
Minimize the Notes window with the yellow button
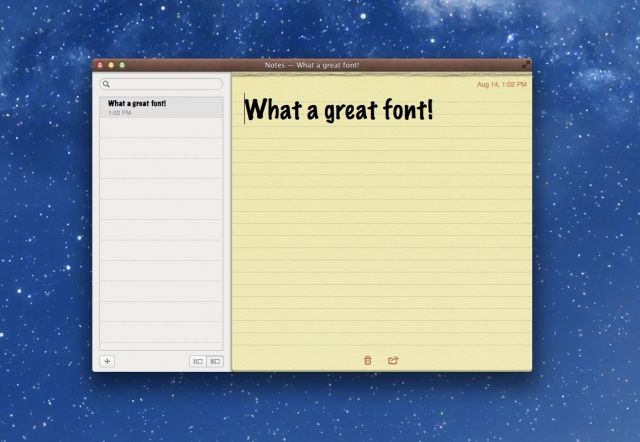click(x=111, y=65)
